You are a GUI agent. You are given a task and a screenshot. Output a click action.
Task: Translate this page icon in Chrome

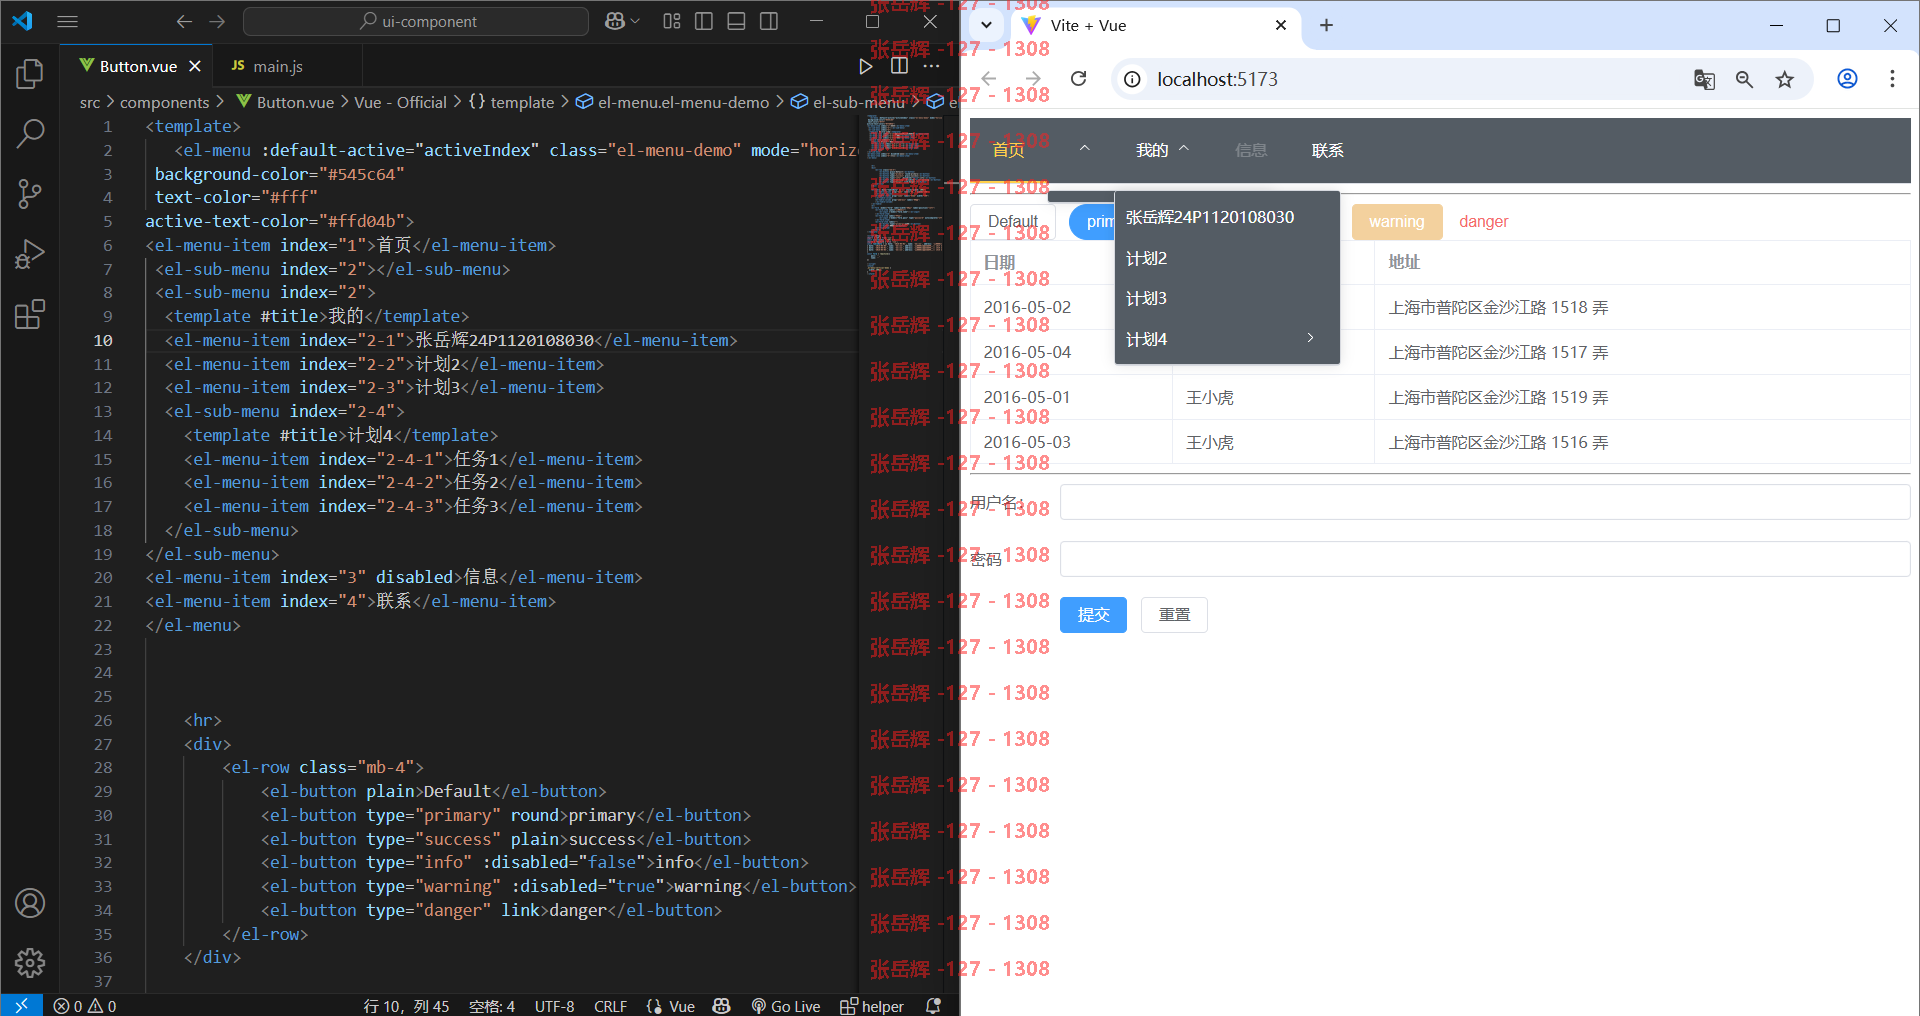click(x=1704, y=79)
